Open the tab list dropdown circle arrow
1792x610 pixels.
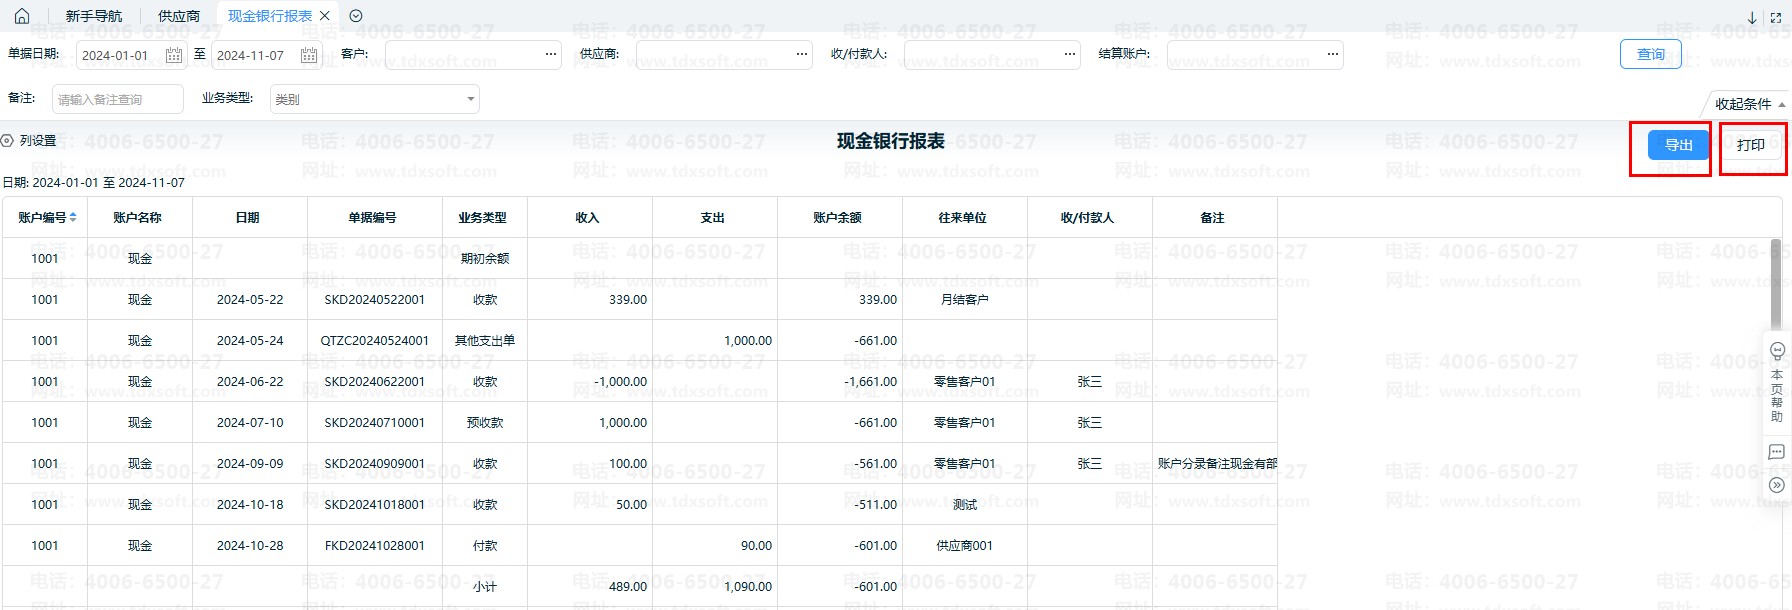point(356,16)
